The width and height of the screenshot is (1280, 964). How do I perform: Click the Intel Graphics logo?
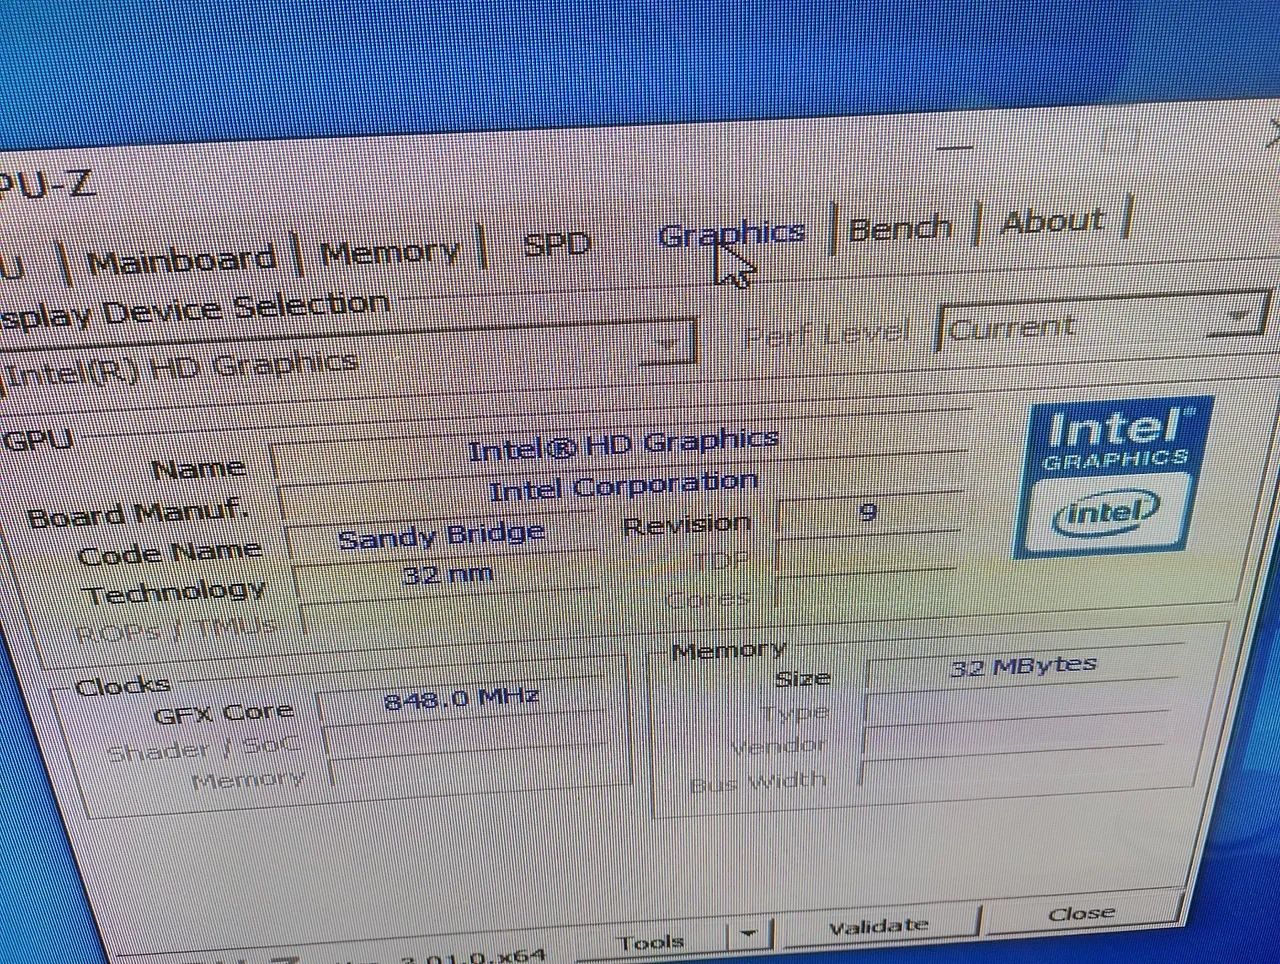1113,476
